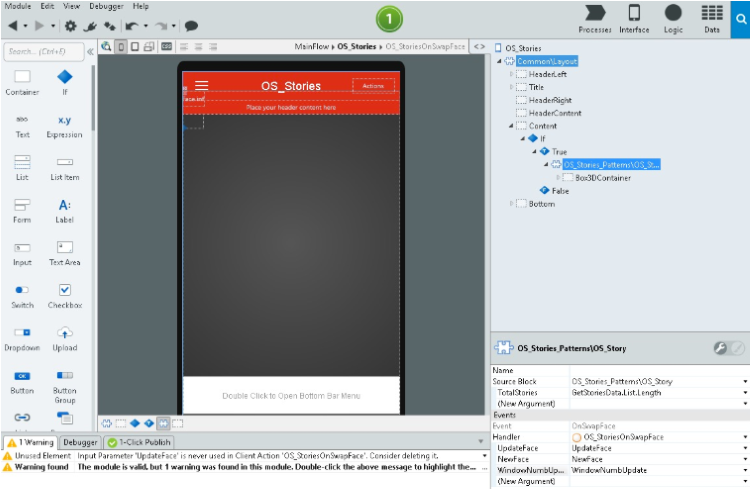This screenshot has width=750, height=489.
Task: Open the Data layer icon
Action: (711, 18)
